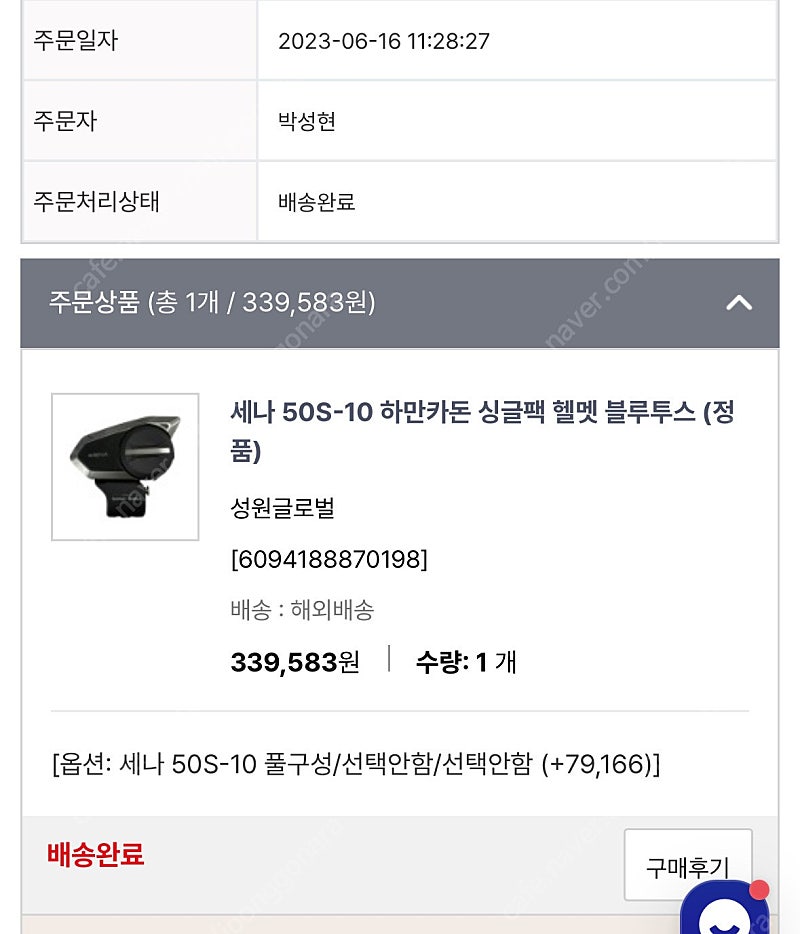Click the bold 339,583원 product price
This screenshot has width=800, height=934.
coord(295,662)
